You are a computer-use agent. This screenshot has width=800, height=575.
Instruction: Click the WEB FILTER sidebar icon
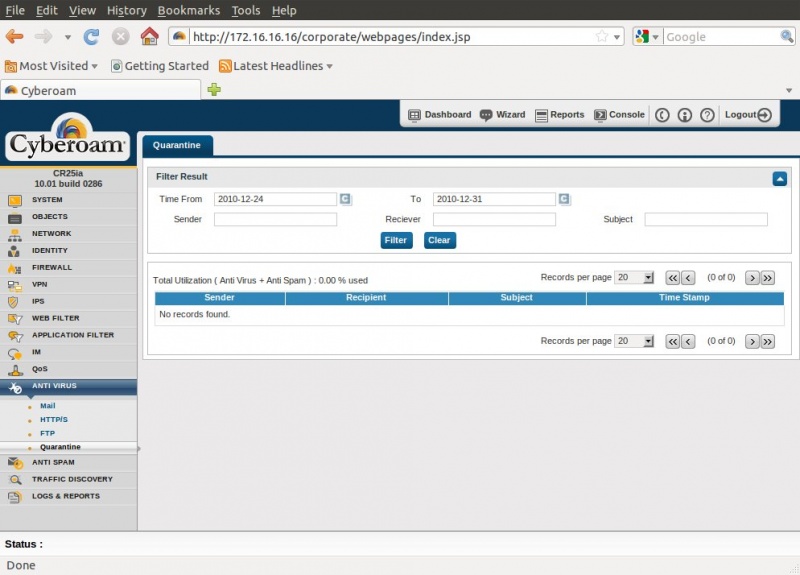pyautogui.click(x=15, y=319)
